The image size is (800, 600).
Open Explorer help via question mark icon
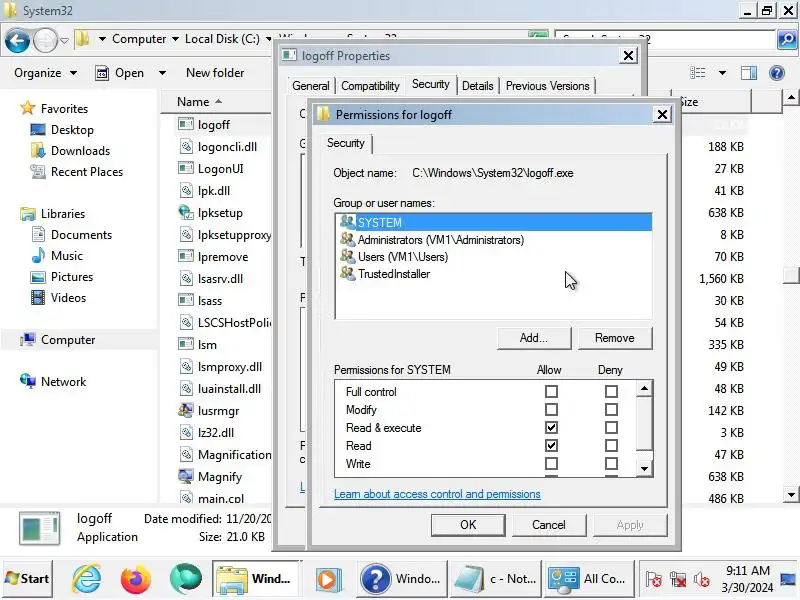click(776, 73)
